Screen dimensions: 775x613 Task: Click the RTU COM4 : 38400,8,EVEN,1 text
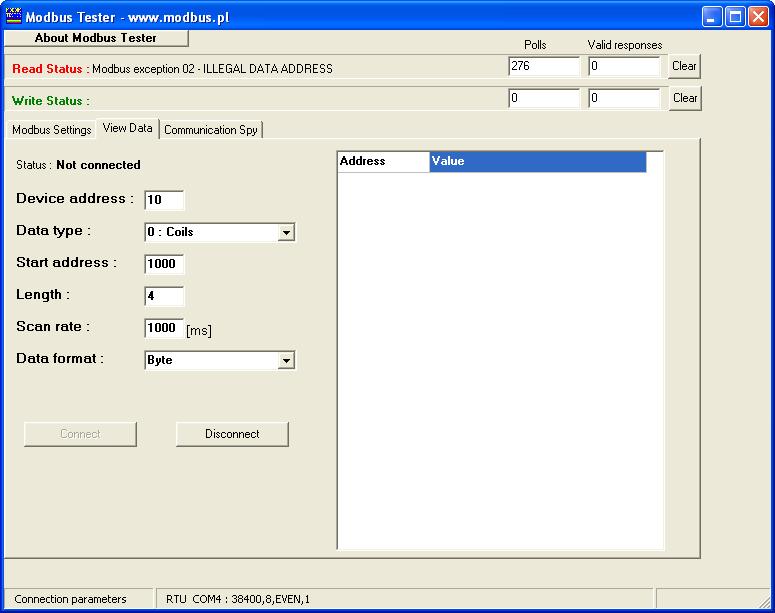tap(238, 600)
